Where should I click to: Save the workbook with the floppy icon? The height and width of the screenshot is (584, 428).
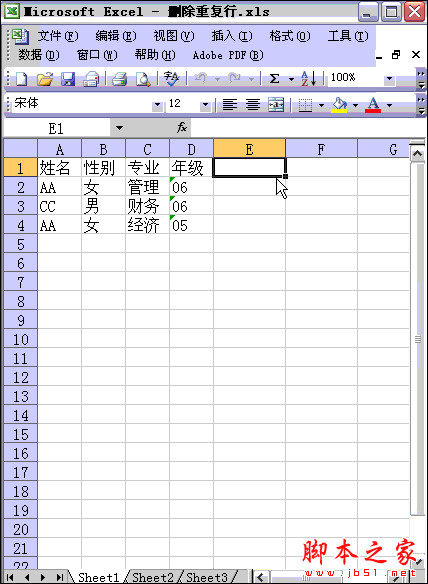[68, 79]
